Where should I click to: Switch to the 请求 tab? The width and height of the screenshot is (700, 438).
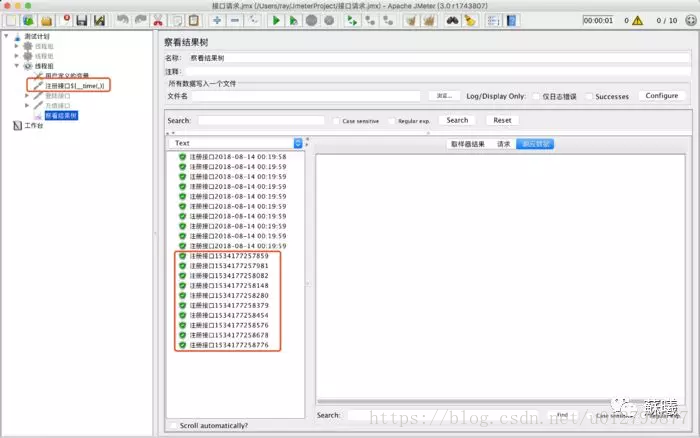coord(504,144)
